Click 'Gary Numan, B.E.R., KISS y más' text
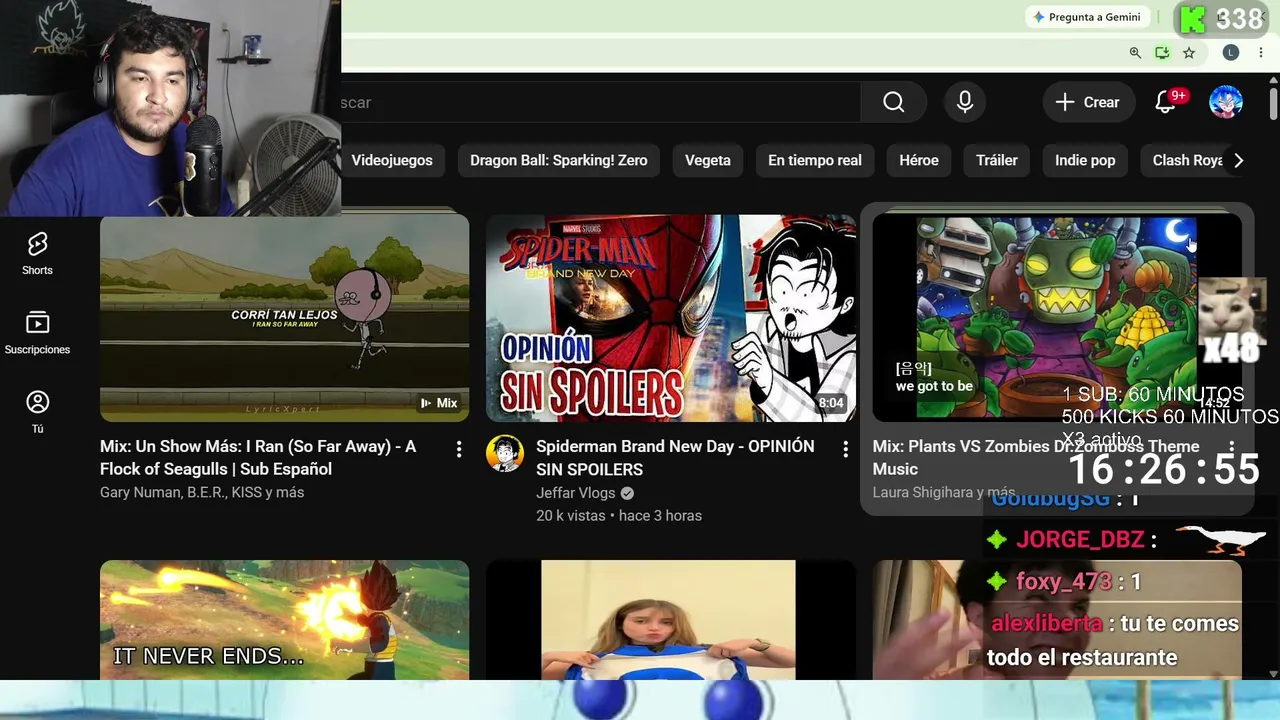This screenshot has height=720, width=1280. pyautogui.click(x=202, y=492)
